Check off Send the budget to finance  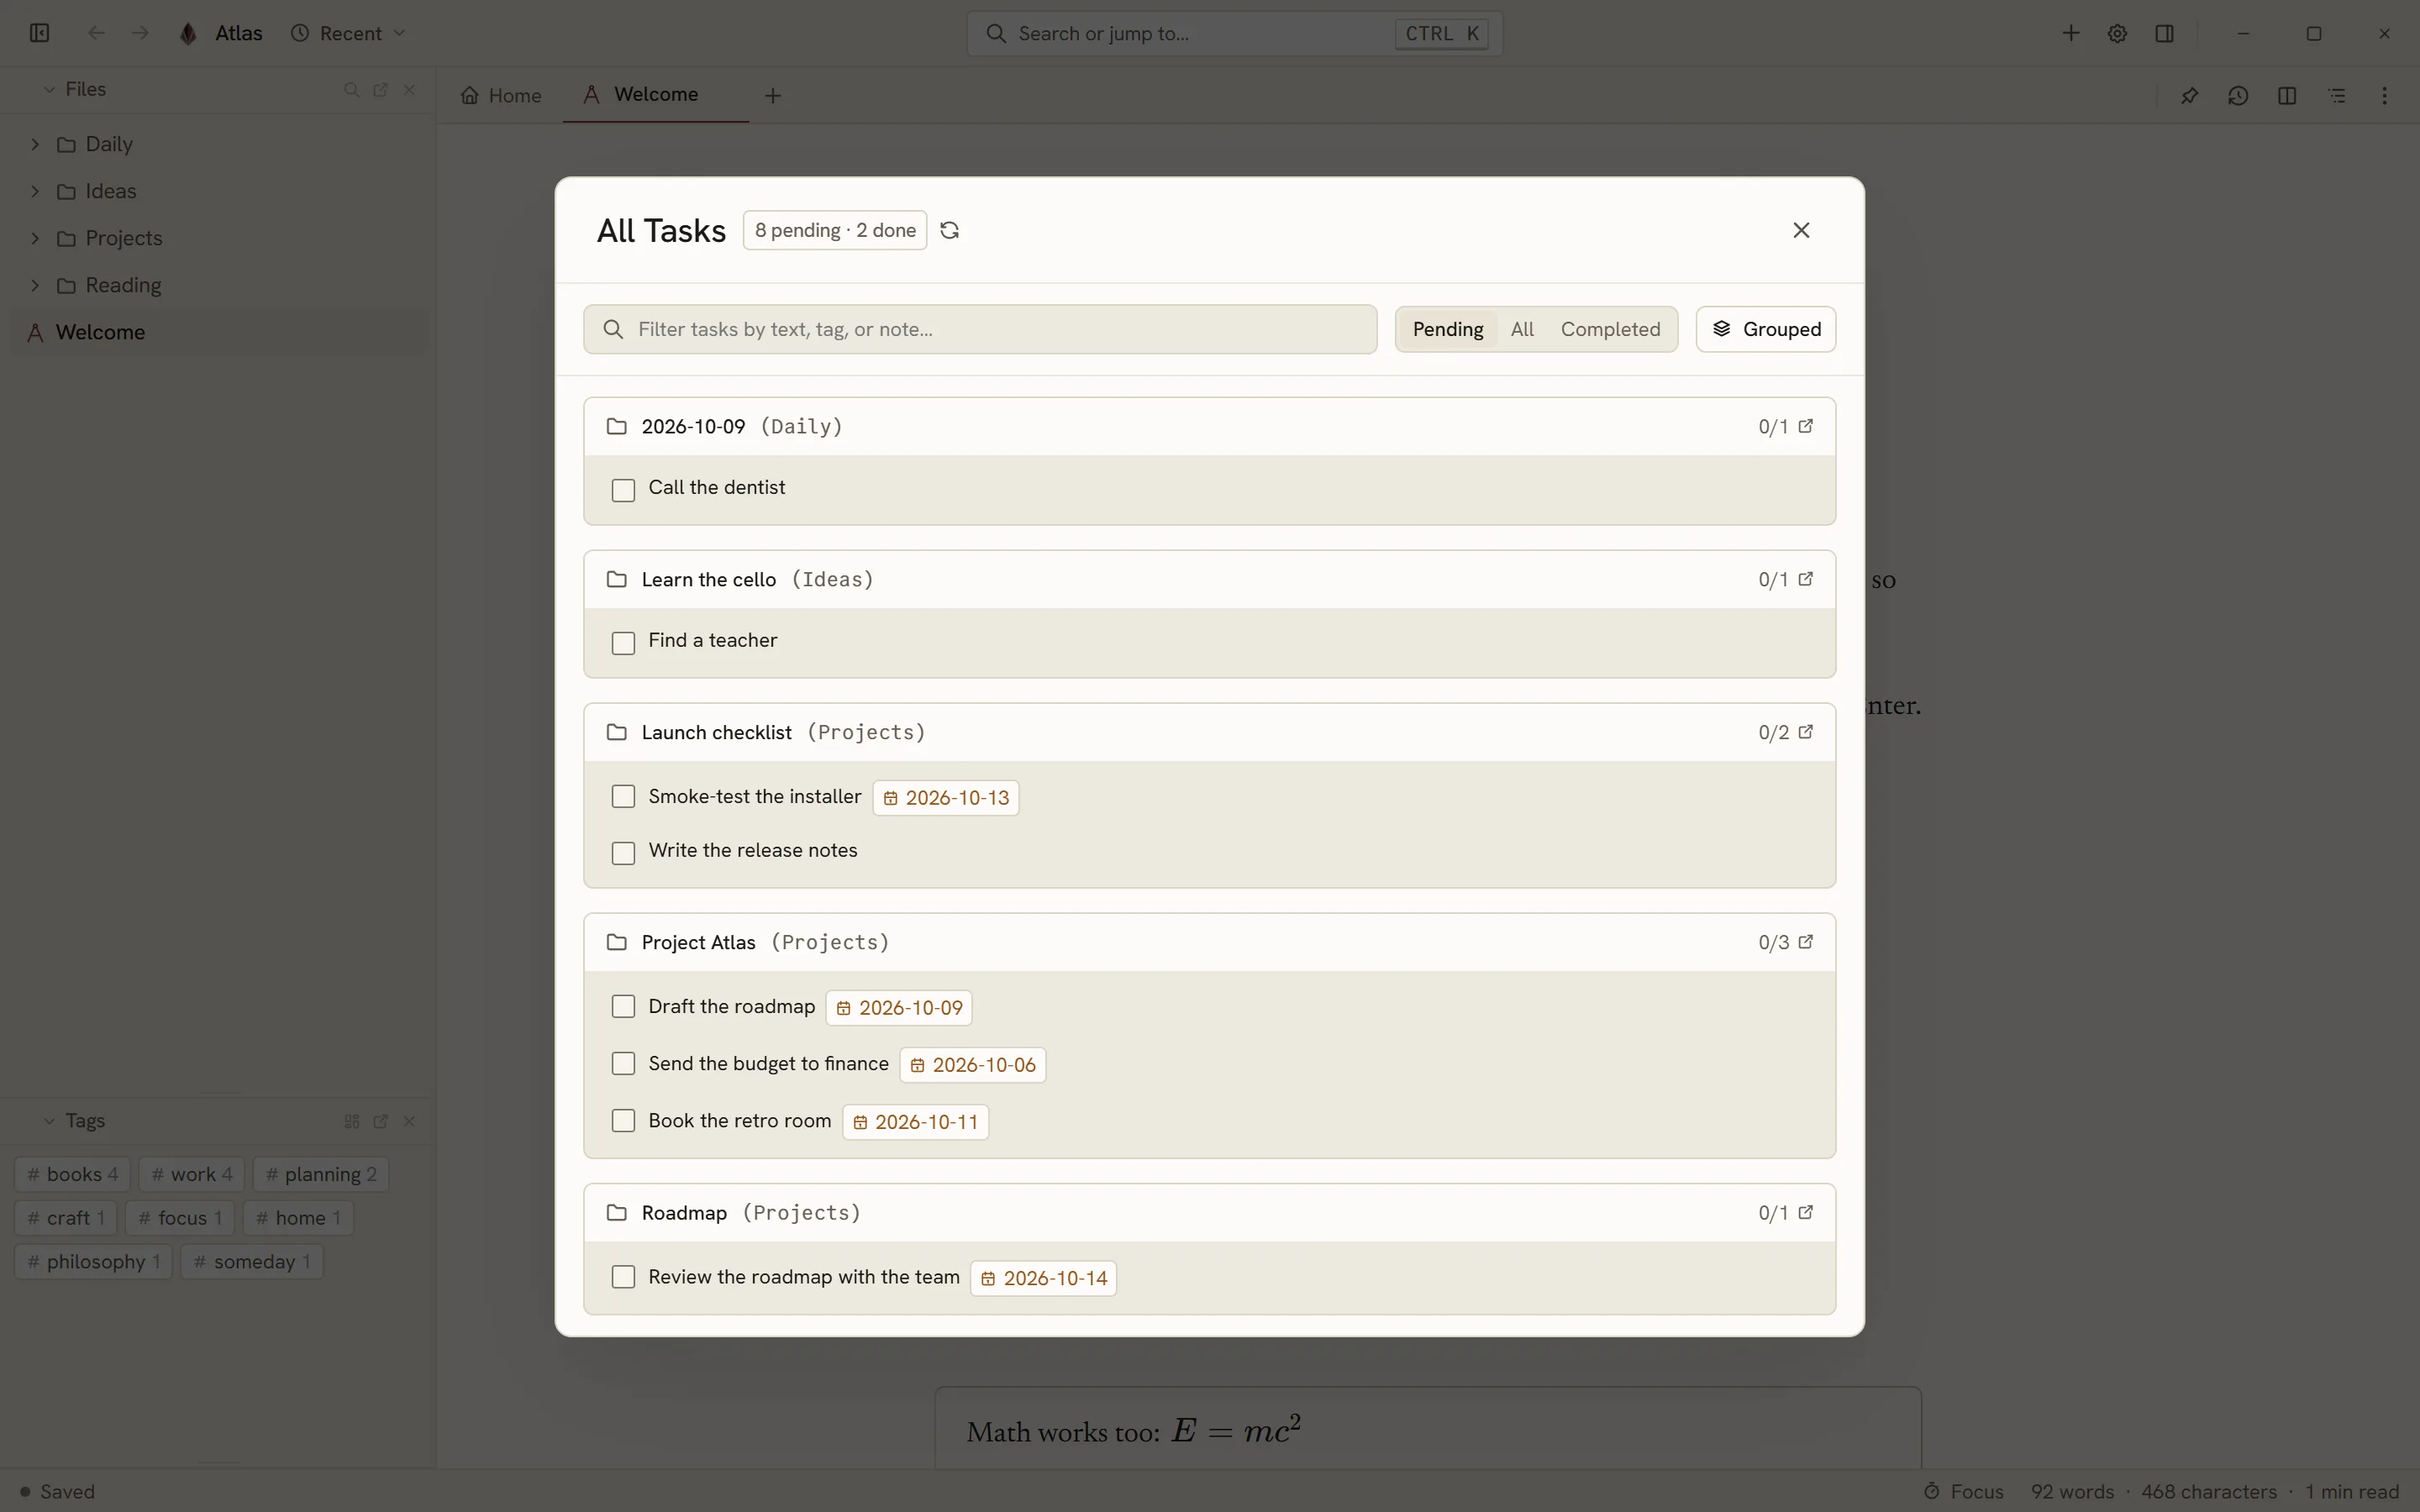pyautogui.click(x=623, y=1063)
